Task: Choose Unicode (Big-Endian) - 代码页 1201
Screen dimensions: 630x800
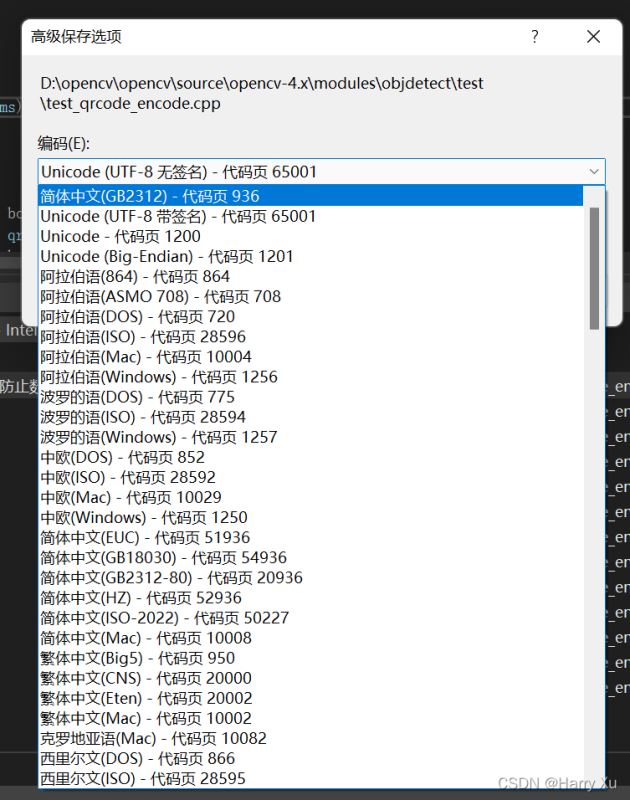Action: click(167, 256)
